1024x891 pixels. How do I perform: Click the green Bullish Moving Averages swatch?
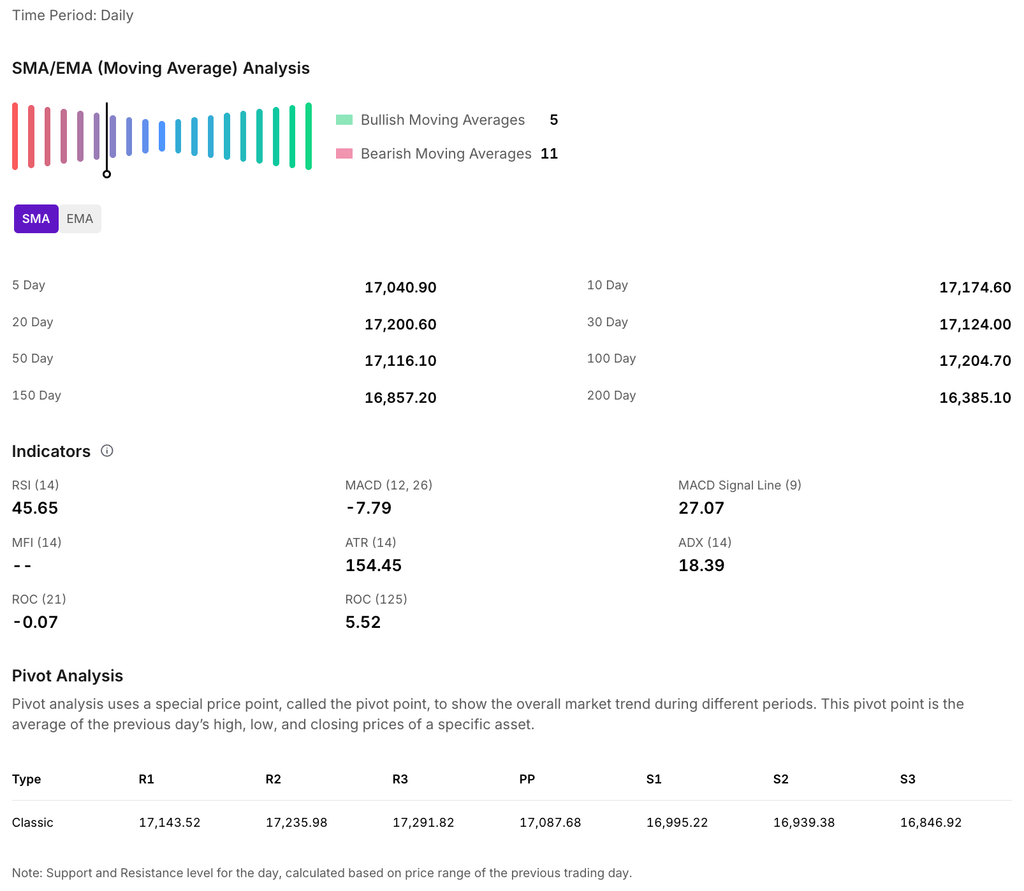(x=344, y=120)
